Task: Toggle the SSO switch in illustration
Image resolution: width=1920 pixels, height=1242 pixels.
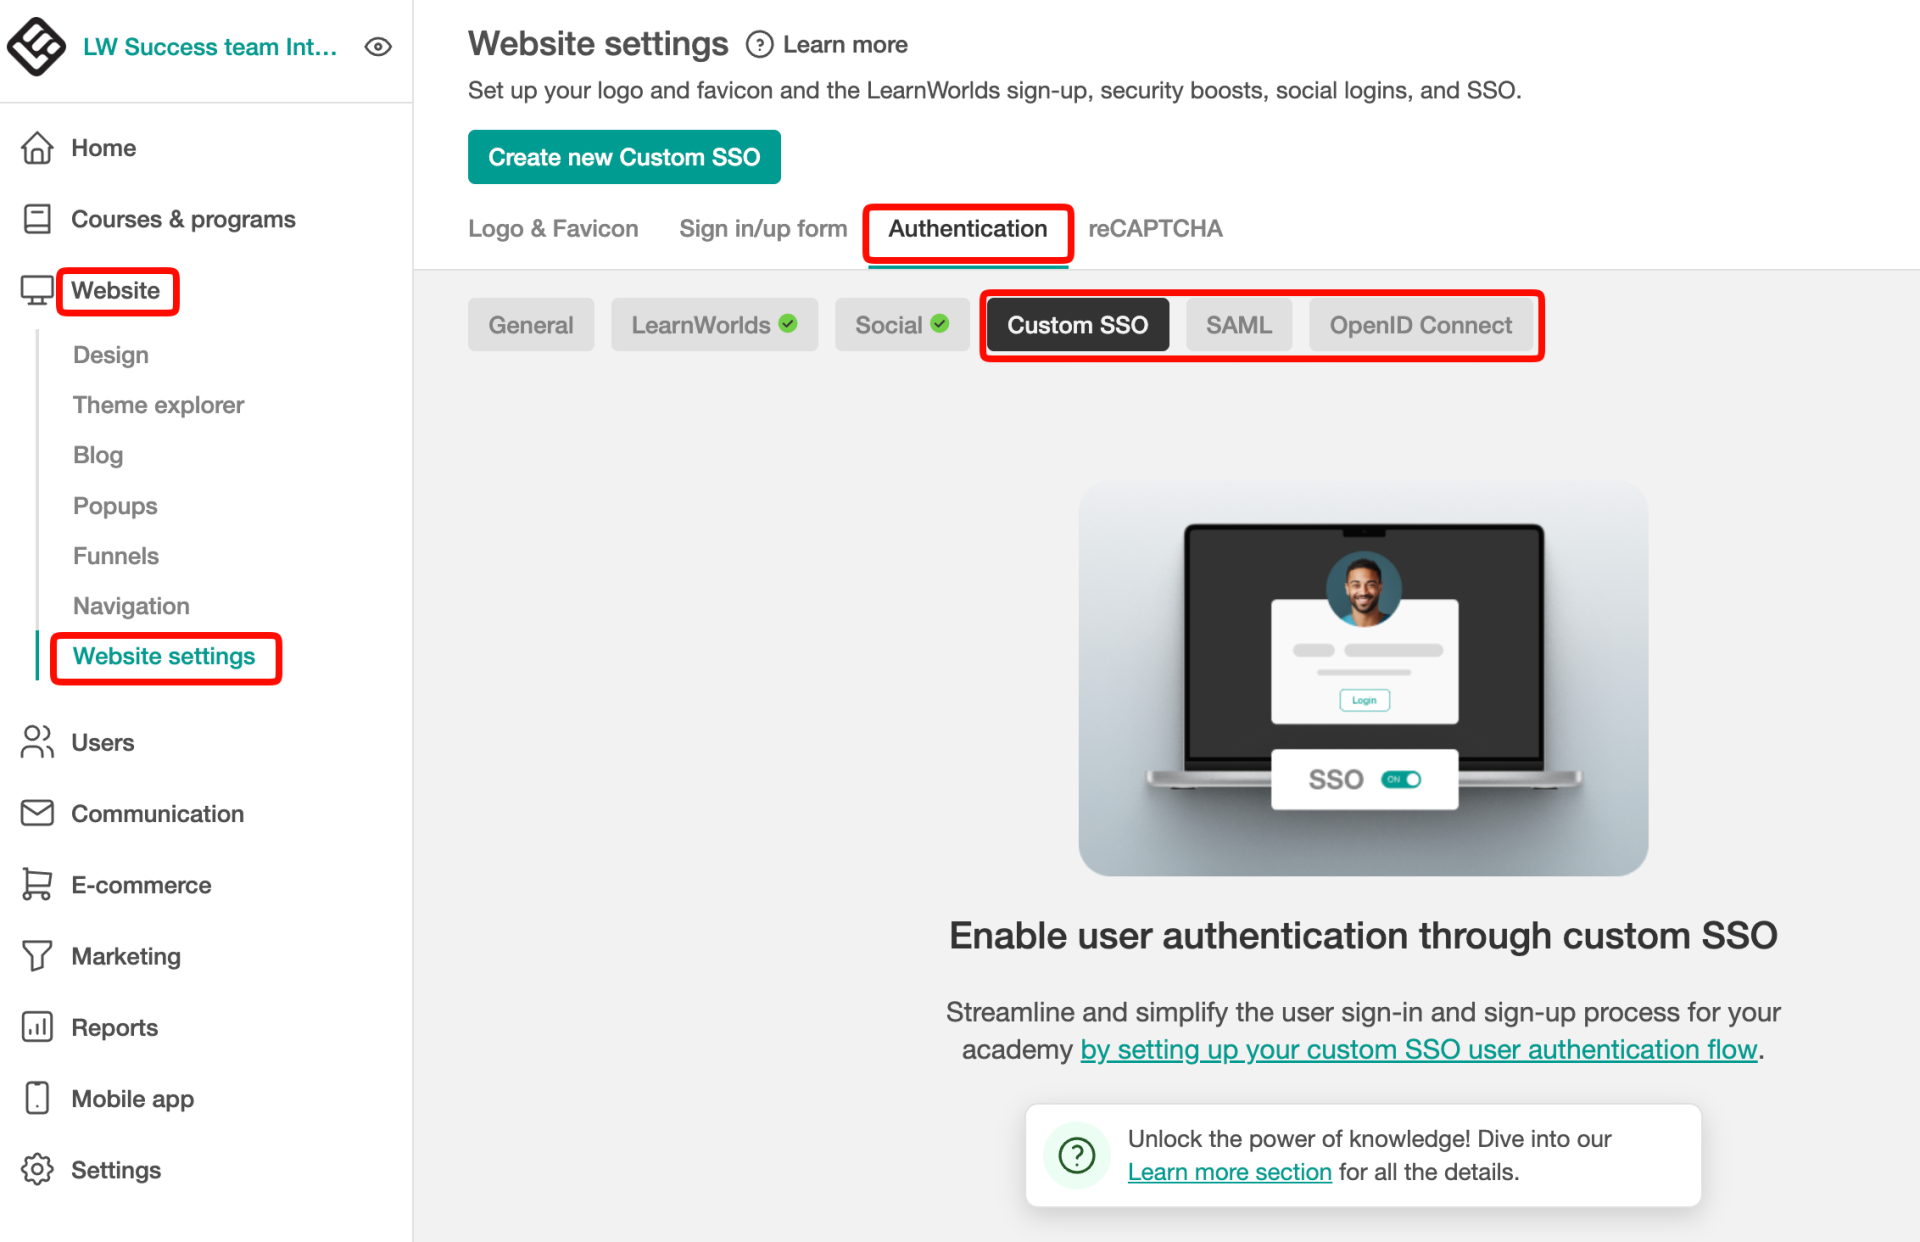Action: click(1400, 779)
